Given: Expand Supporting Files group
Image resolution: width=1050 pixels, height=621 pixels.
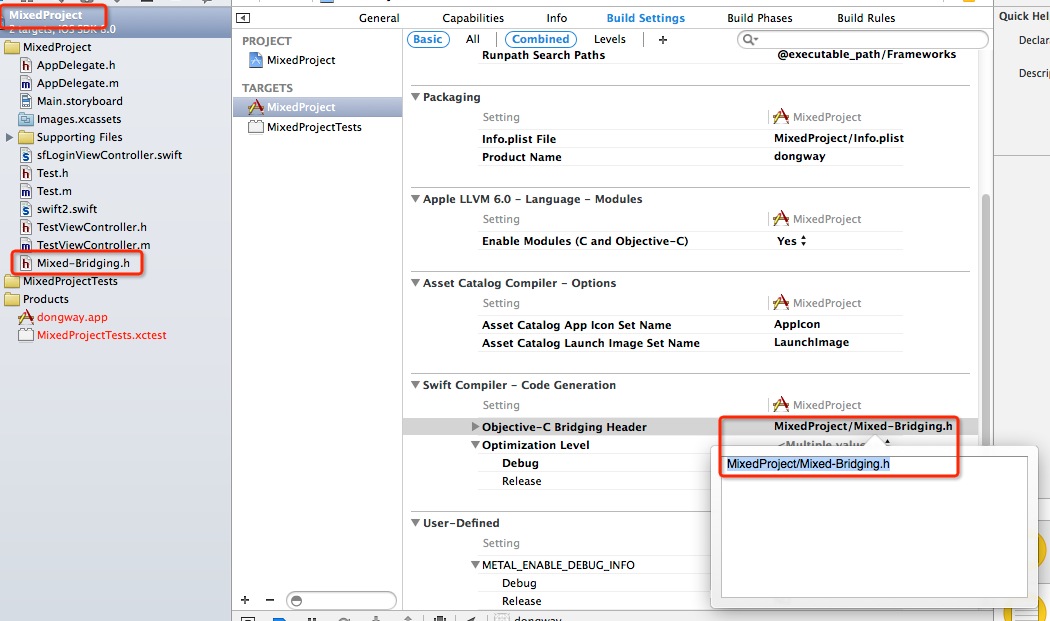Looking at the screenshot, I should click(9, 137).
